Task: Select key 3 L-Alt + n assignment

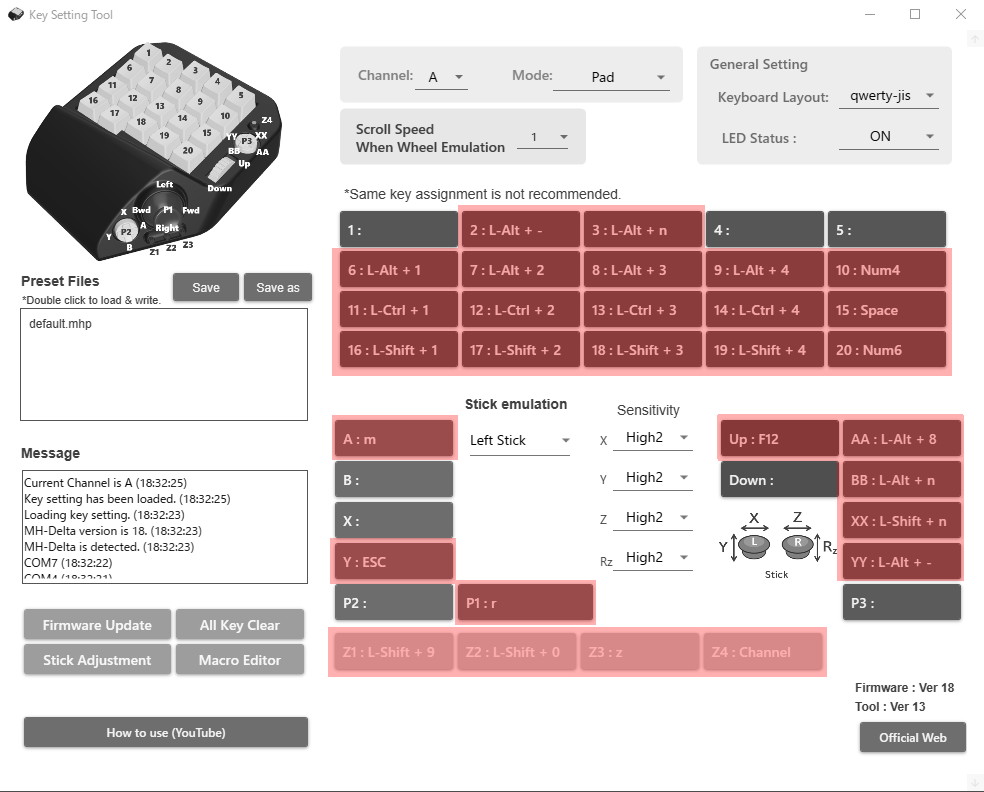Action: tap(643, 230)
